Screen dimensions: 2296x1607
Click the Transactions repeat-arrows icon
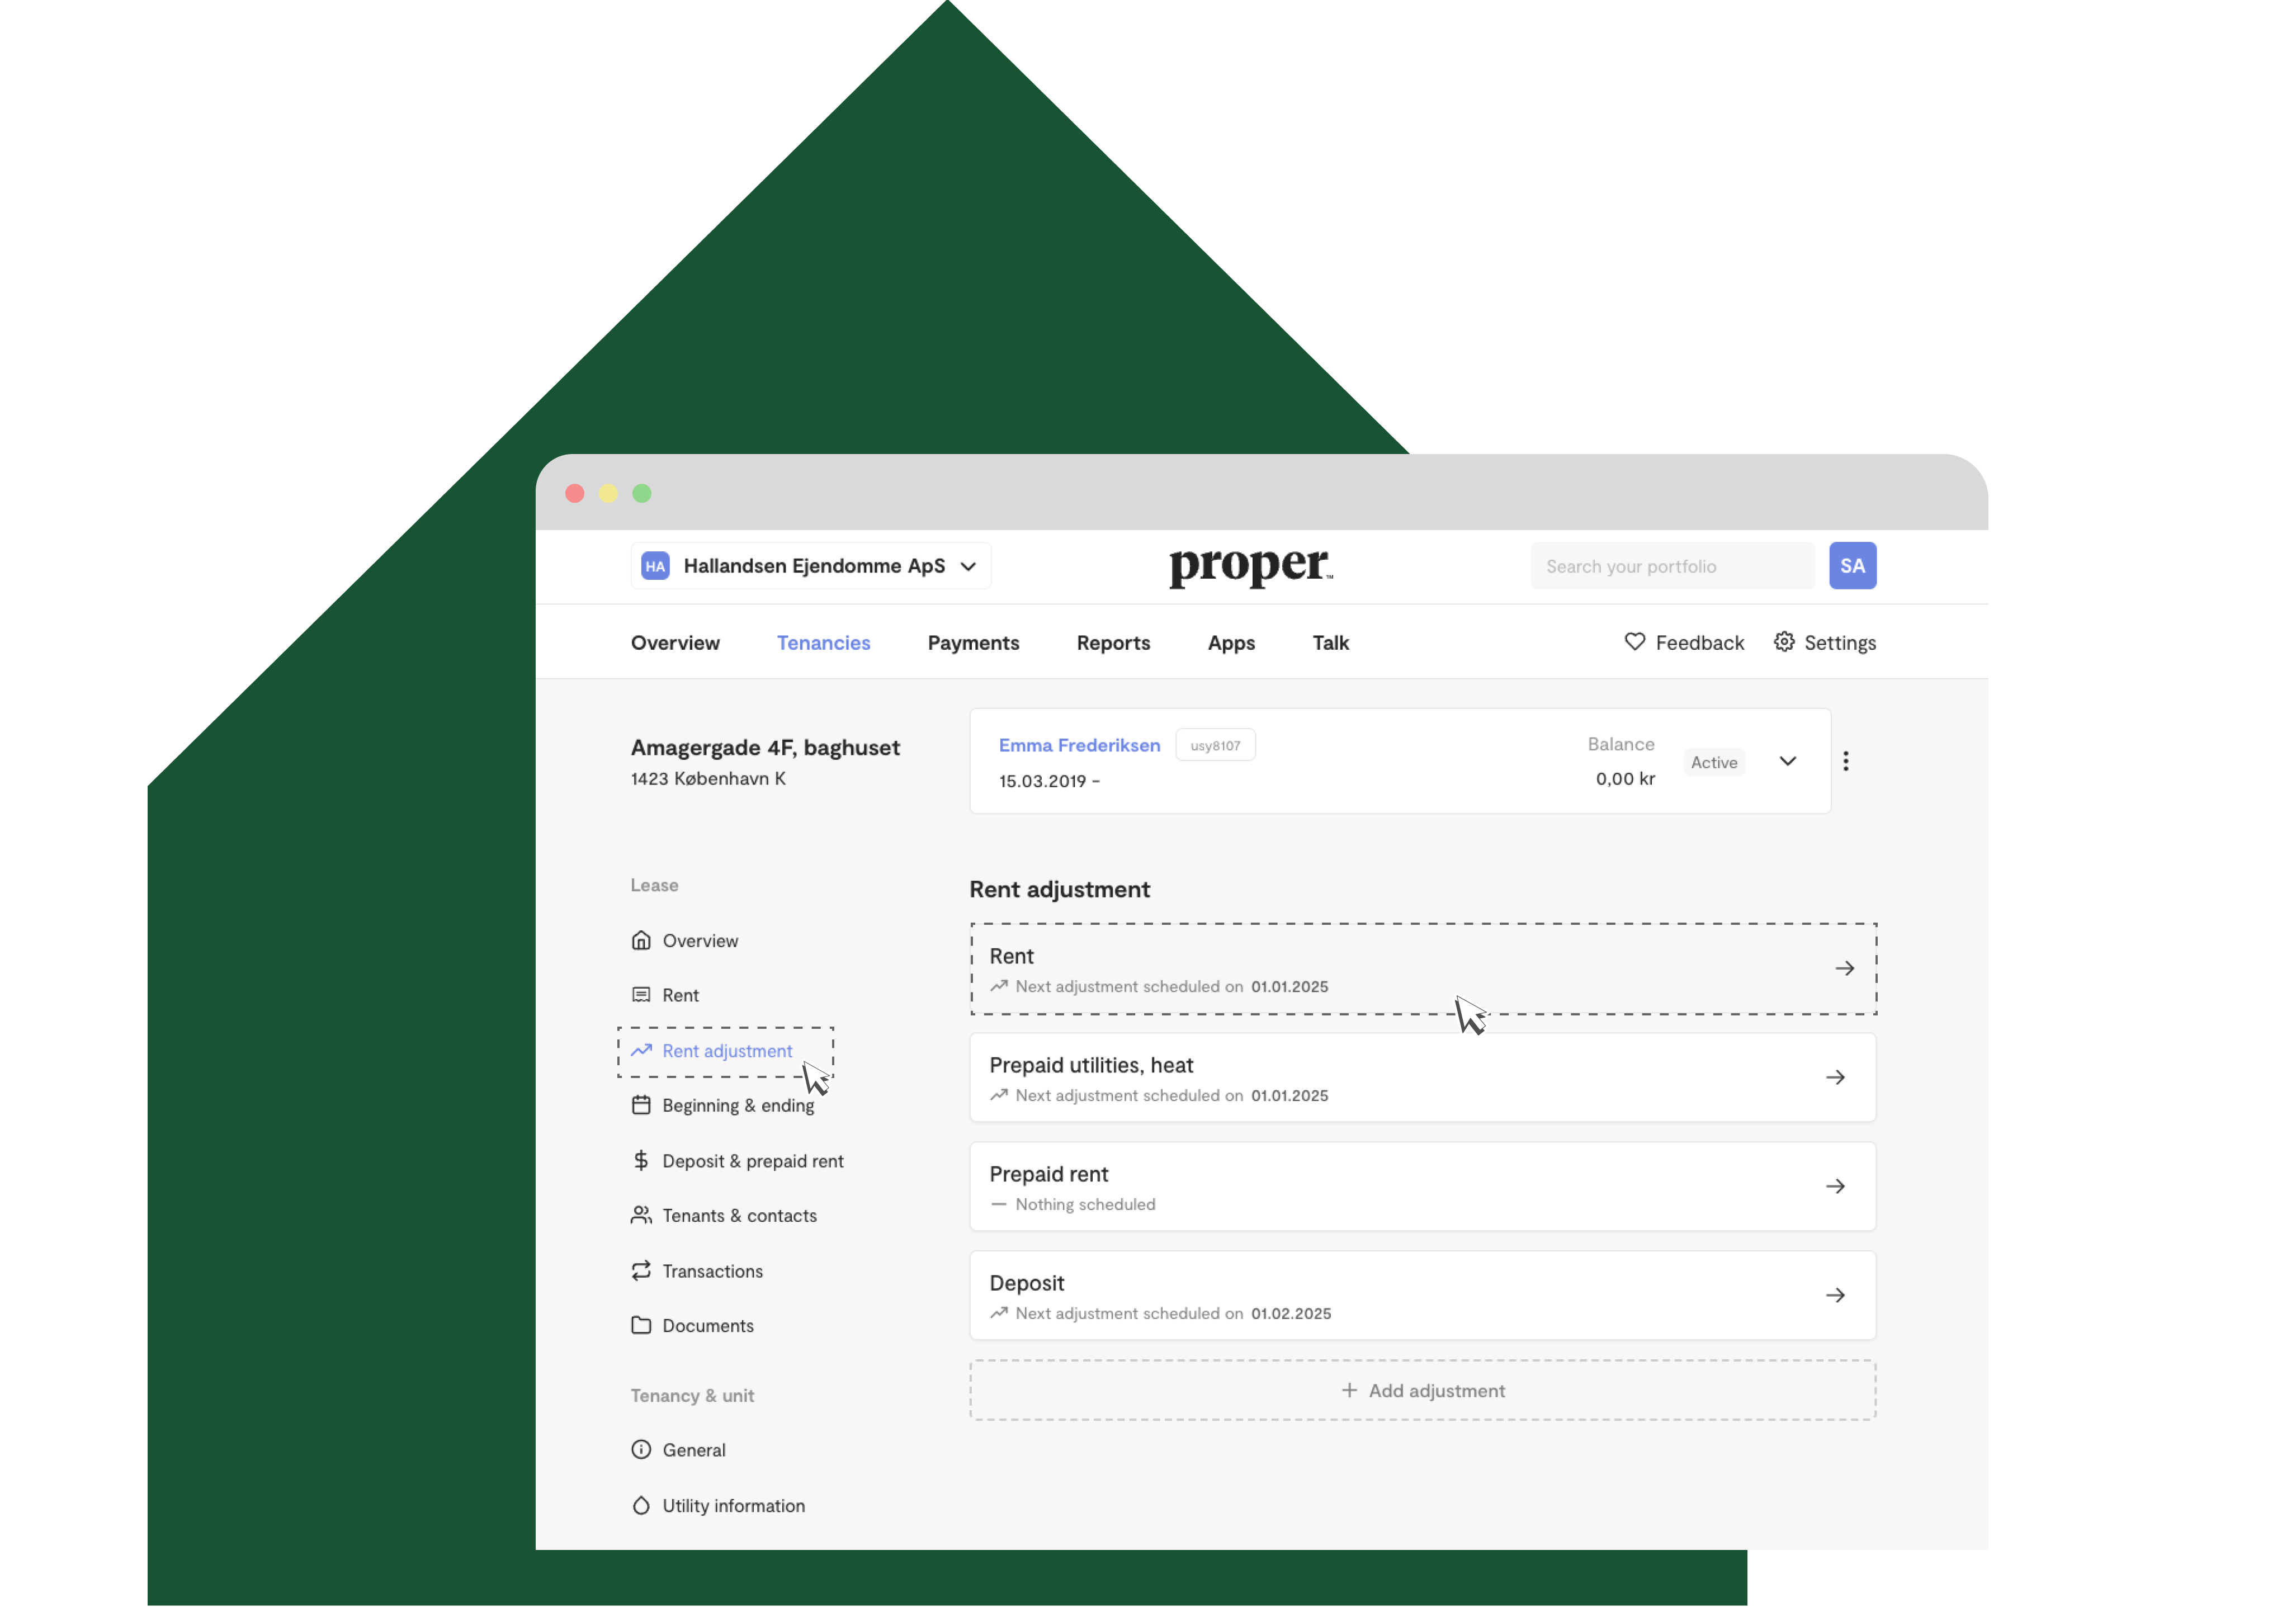click(x=641, y=1270)
